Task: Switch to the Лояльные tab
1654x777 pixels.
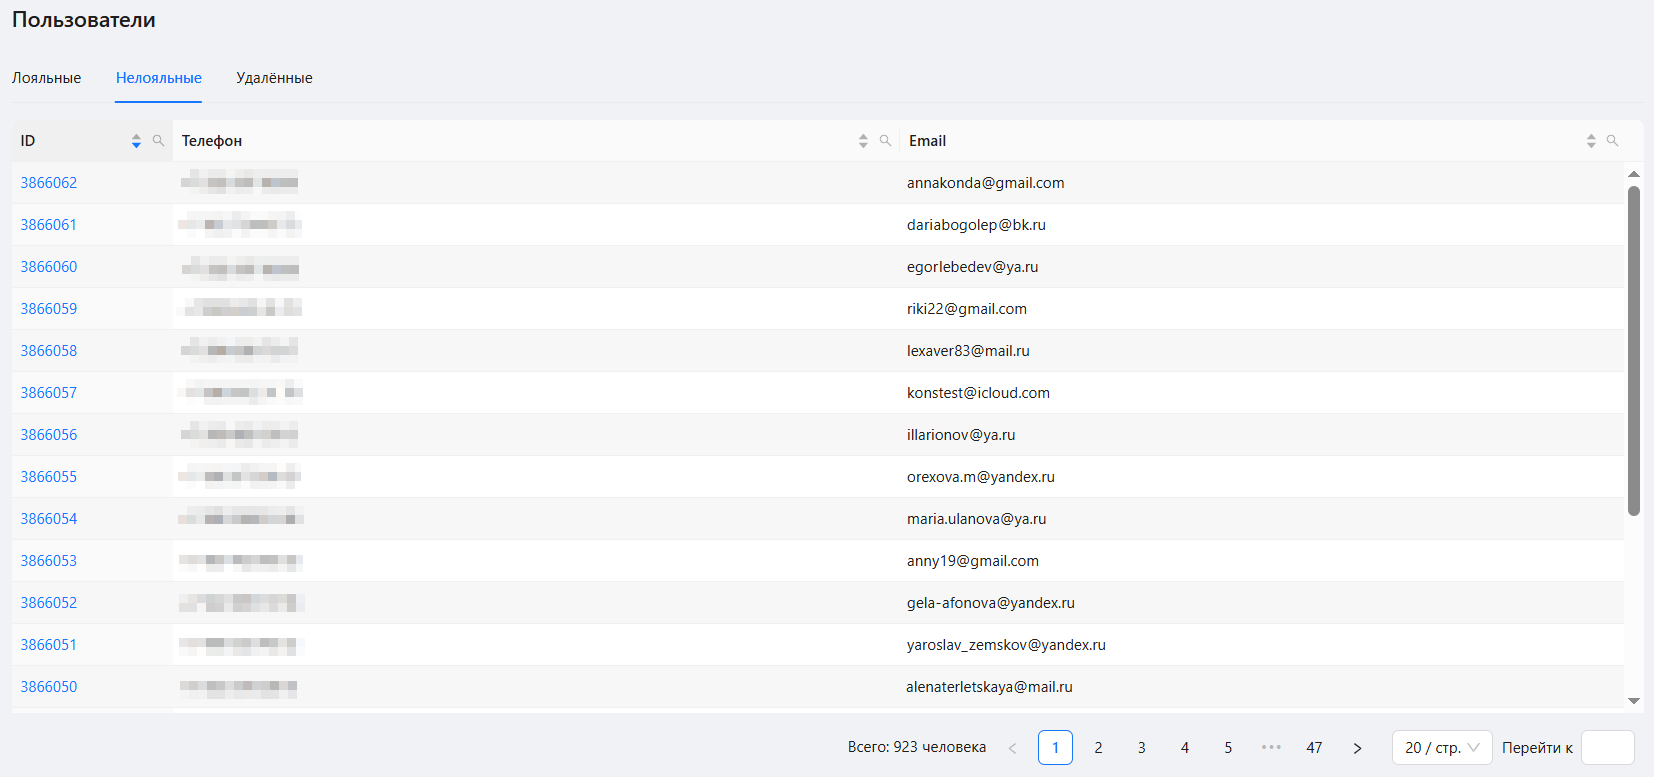Action: tap(47, 78)
